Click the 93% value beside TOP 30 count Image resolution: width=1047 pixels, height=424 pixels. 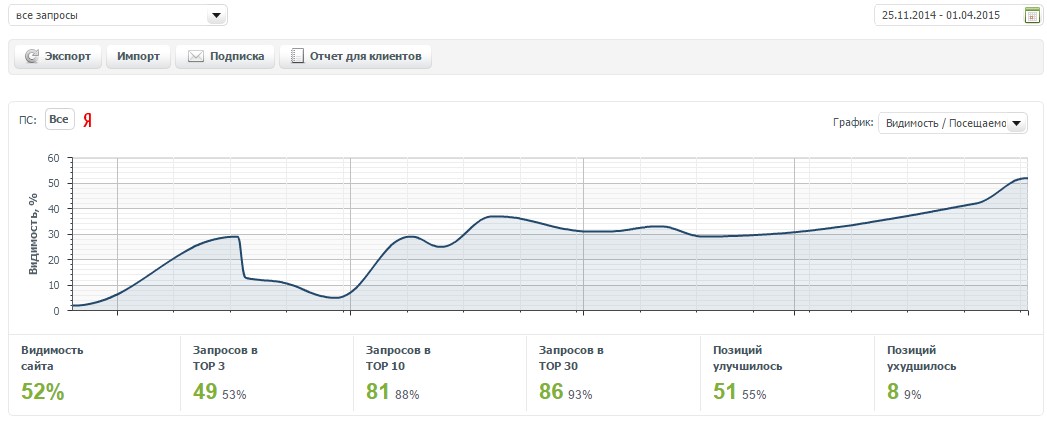point(580,395)
